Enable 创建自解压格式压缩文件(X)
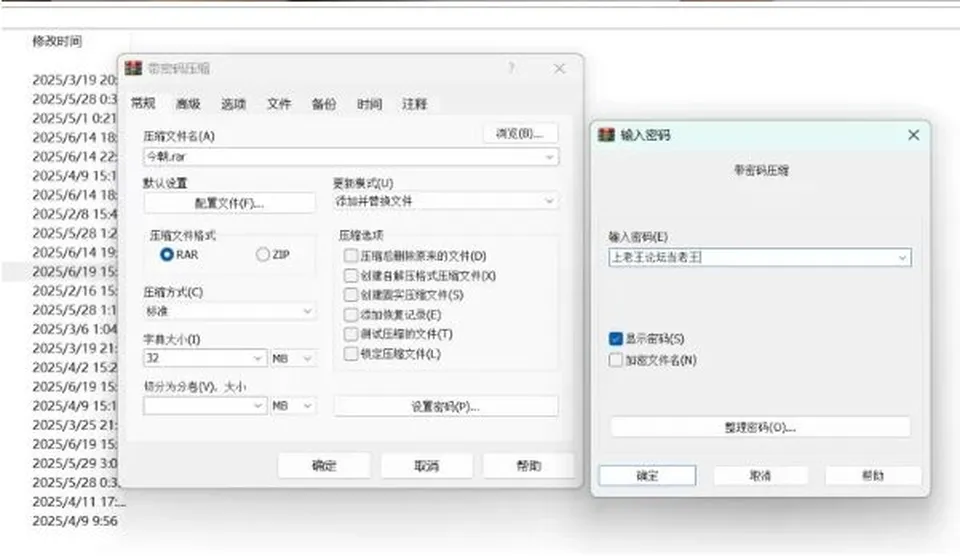Viewport: 960px width, 556px height. point(351,276)
